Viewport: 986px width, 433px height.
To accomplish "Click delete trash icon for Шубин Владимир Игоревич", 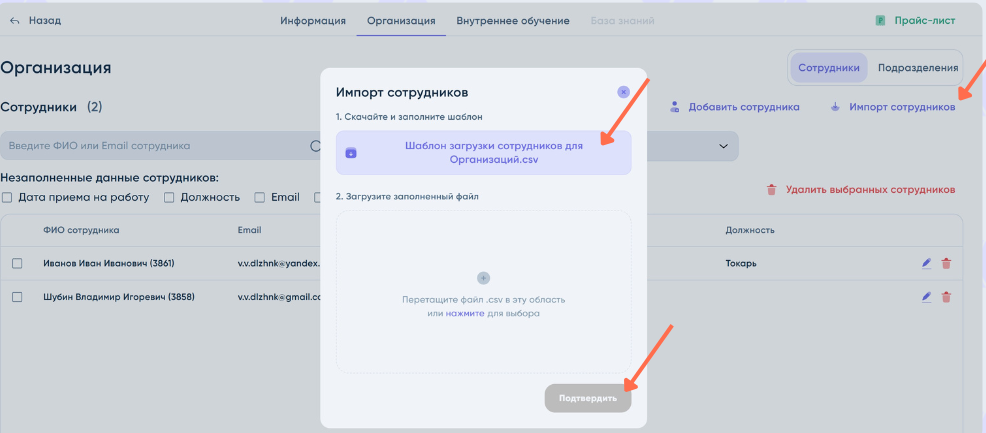I will point(946,297).
